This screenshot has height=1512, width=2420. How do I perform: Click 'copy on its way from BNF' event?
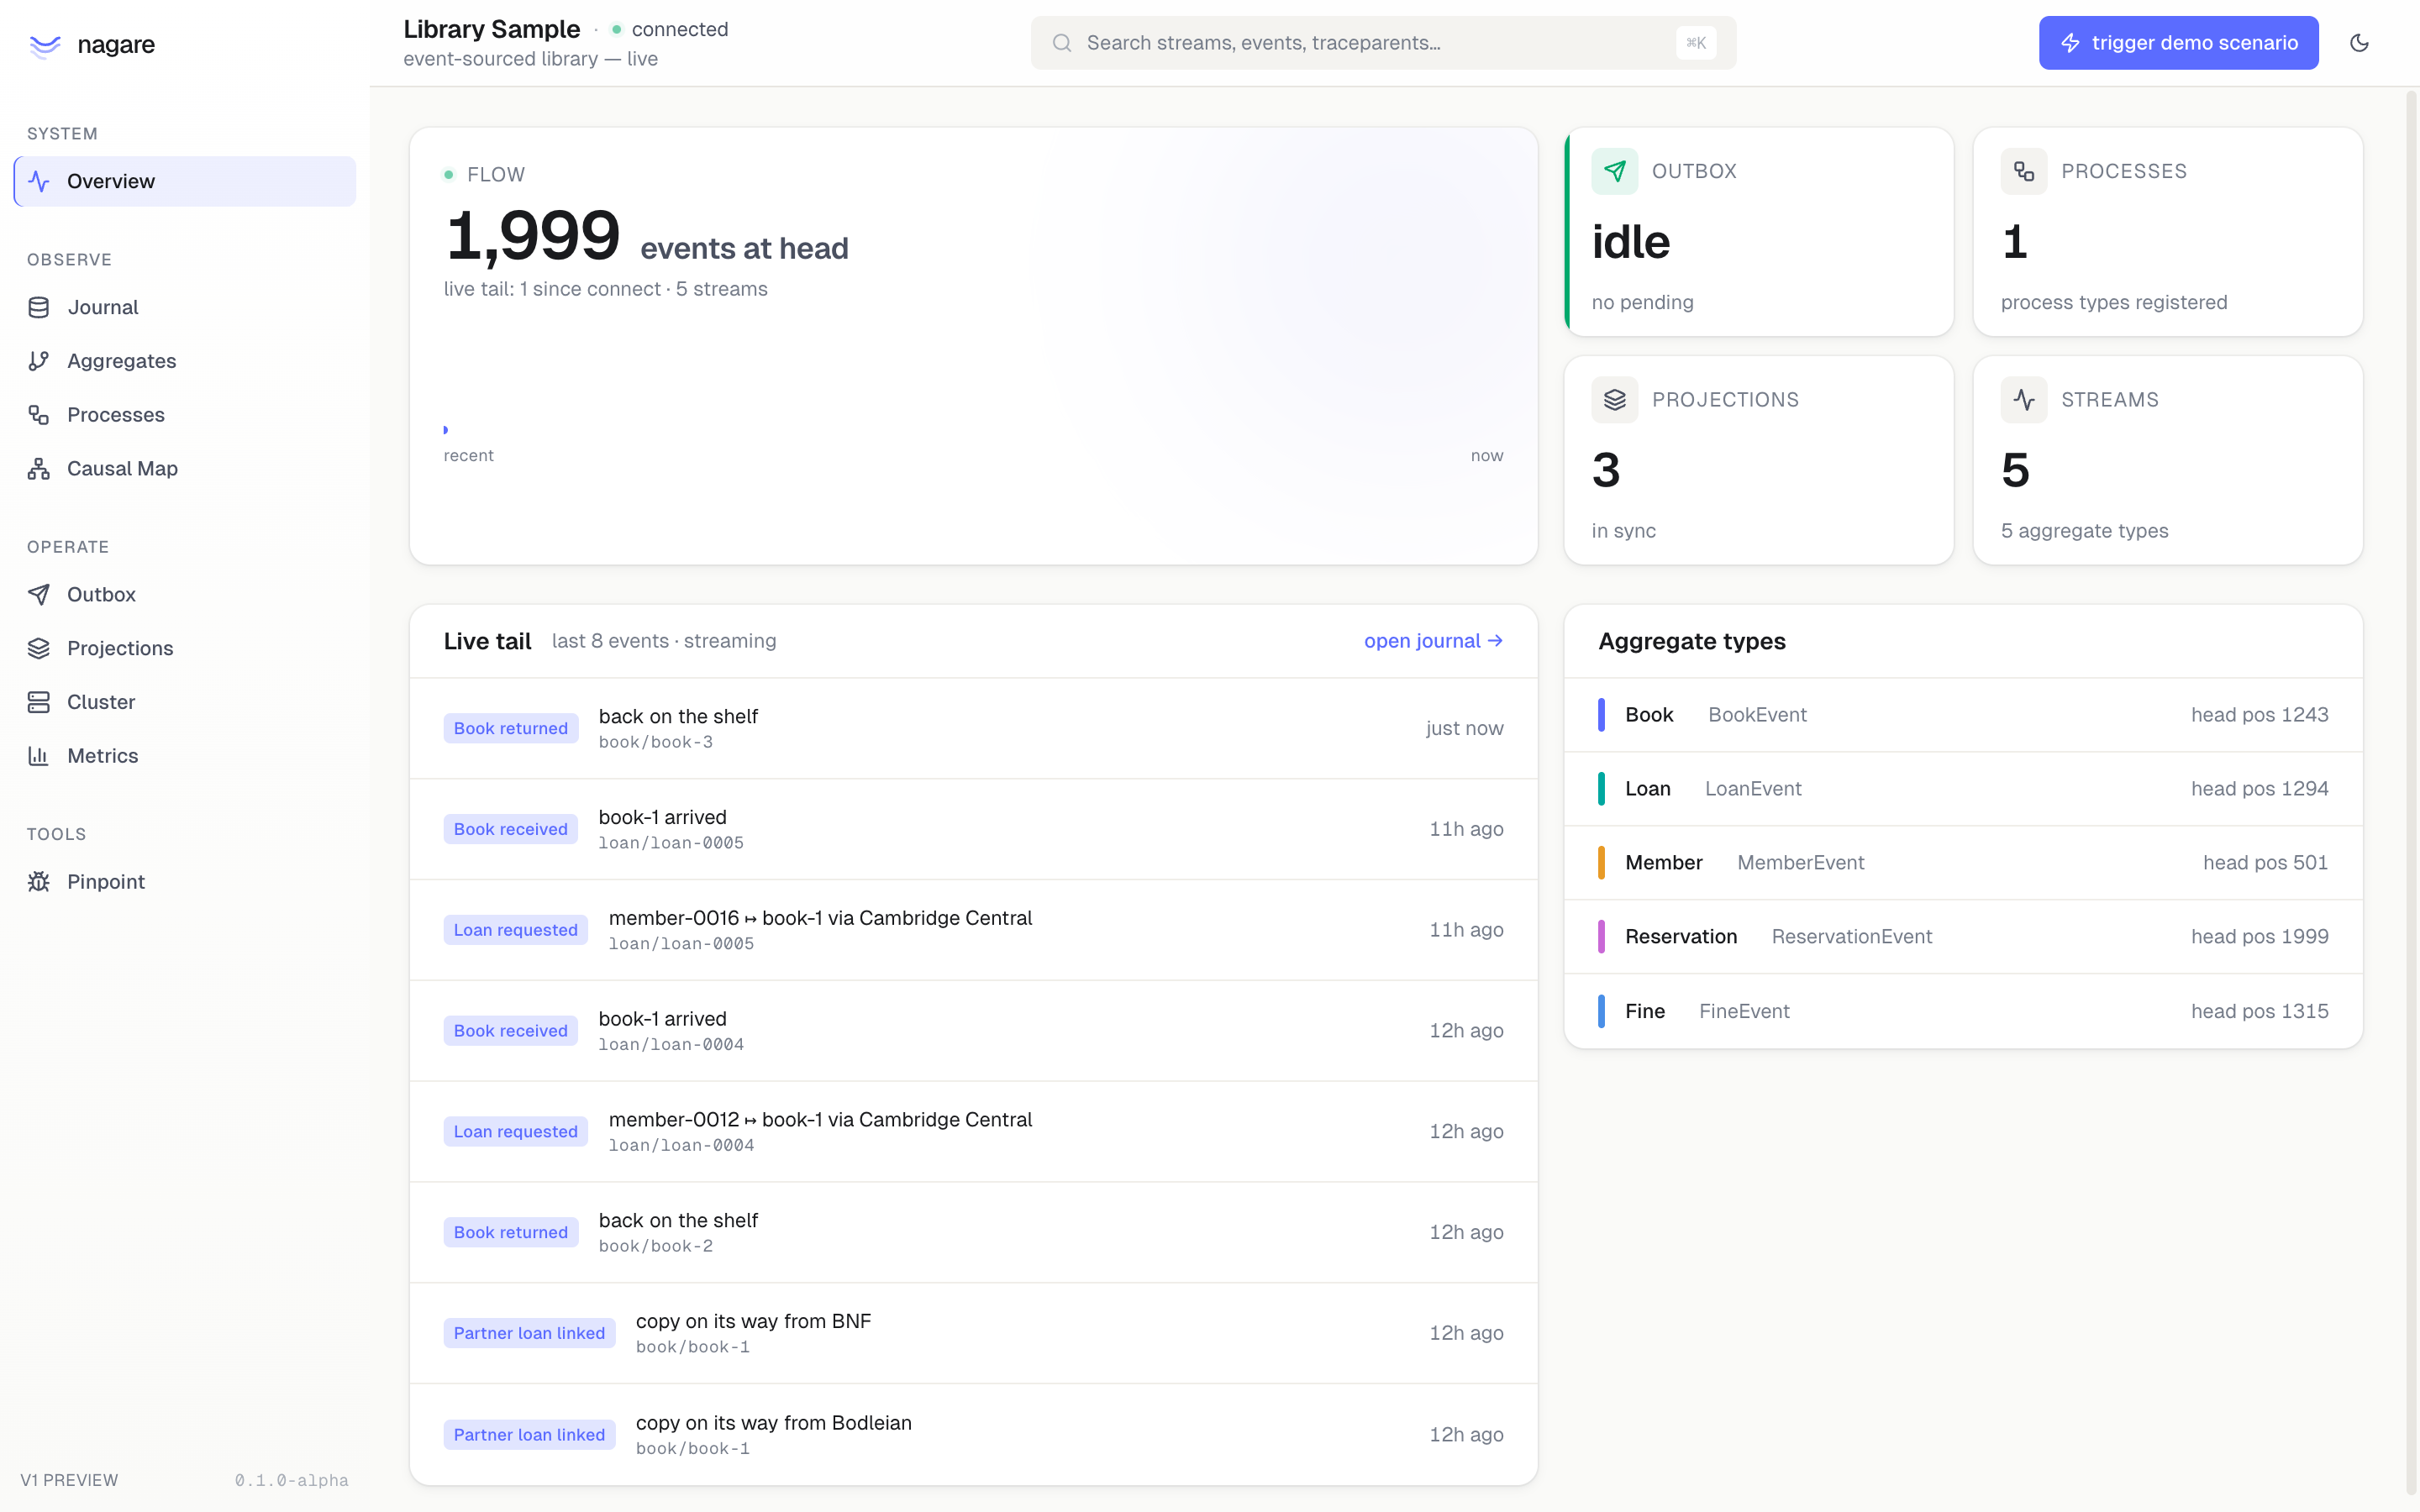pos(973,1334)
